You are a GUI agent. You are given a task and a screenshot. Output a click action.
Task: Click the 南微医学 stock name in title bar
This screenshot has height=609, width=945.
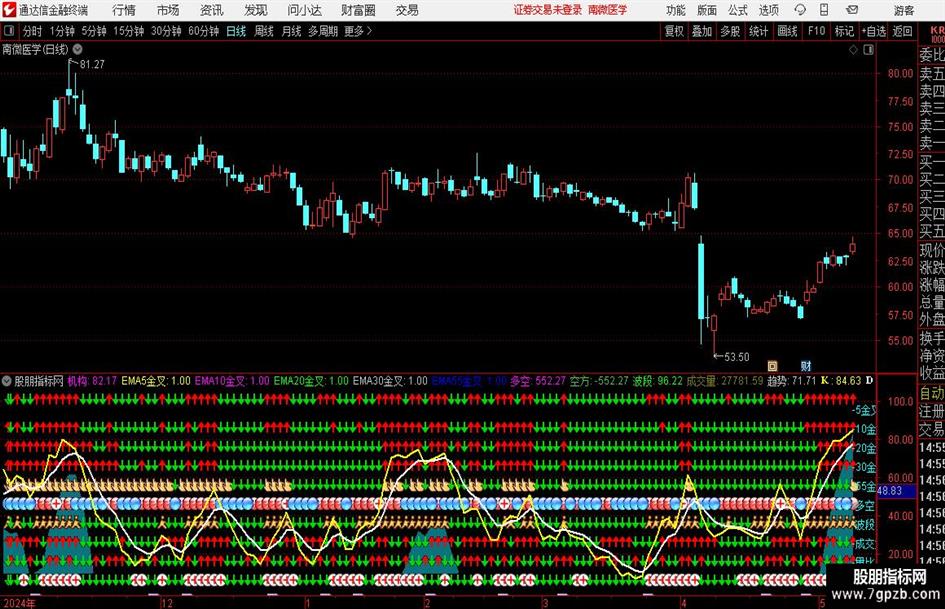tap(608, 10)
